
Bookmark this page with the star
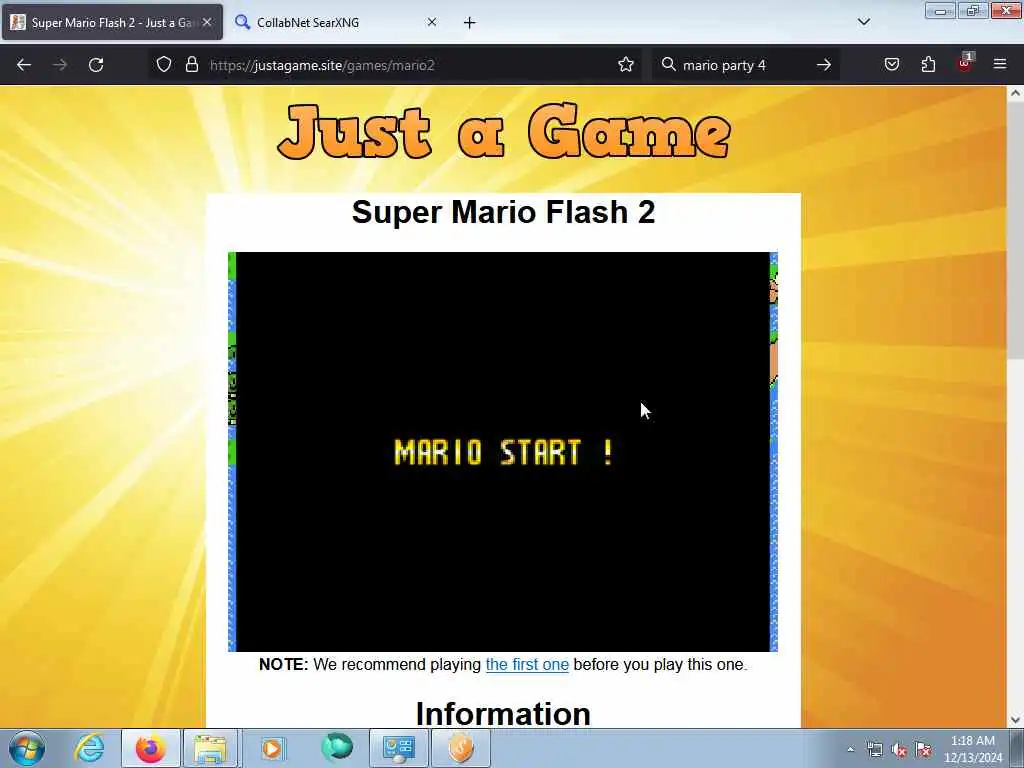(x=626, y=65)
